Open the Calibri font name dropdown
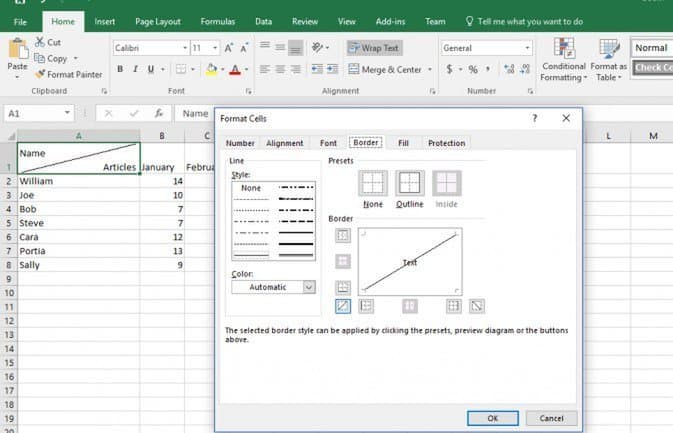673x433 pixels. [x=185, y=48]
